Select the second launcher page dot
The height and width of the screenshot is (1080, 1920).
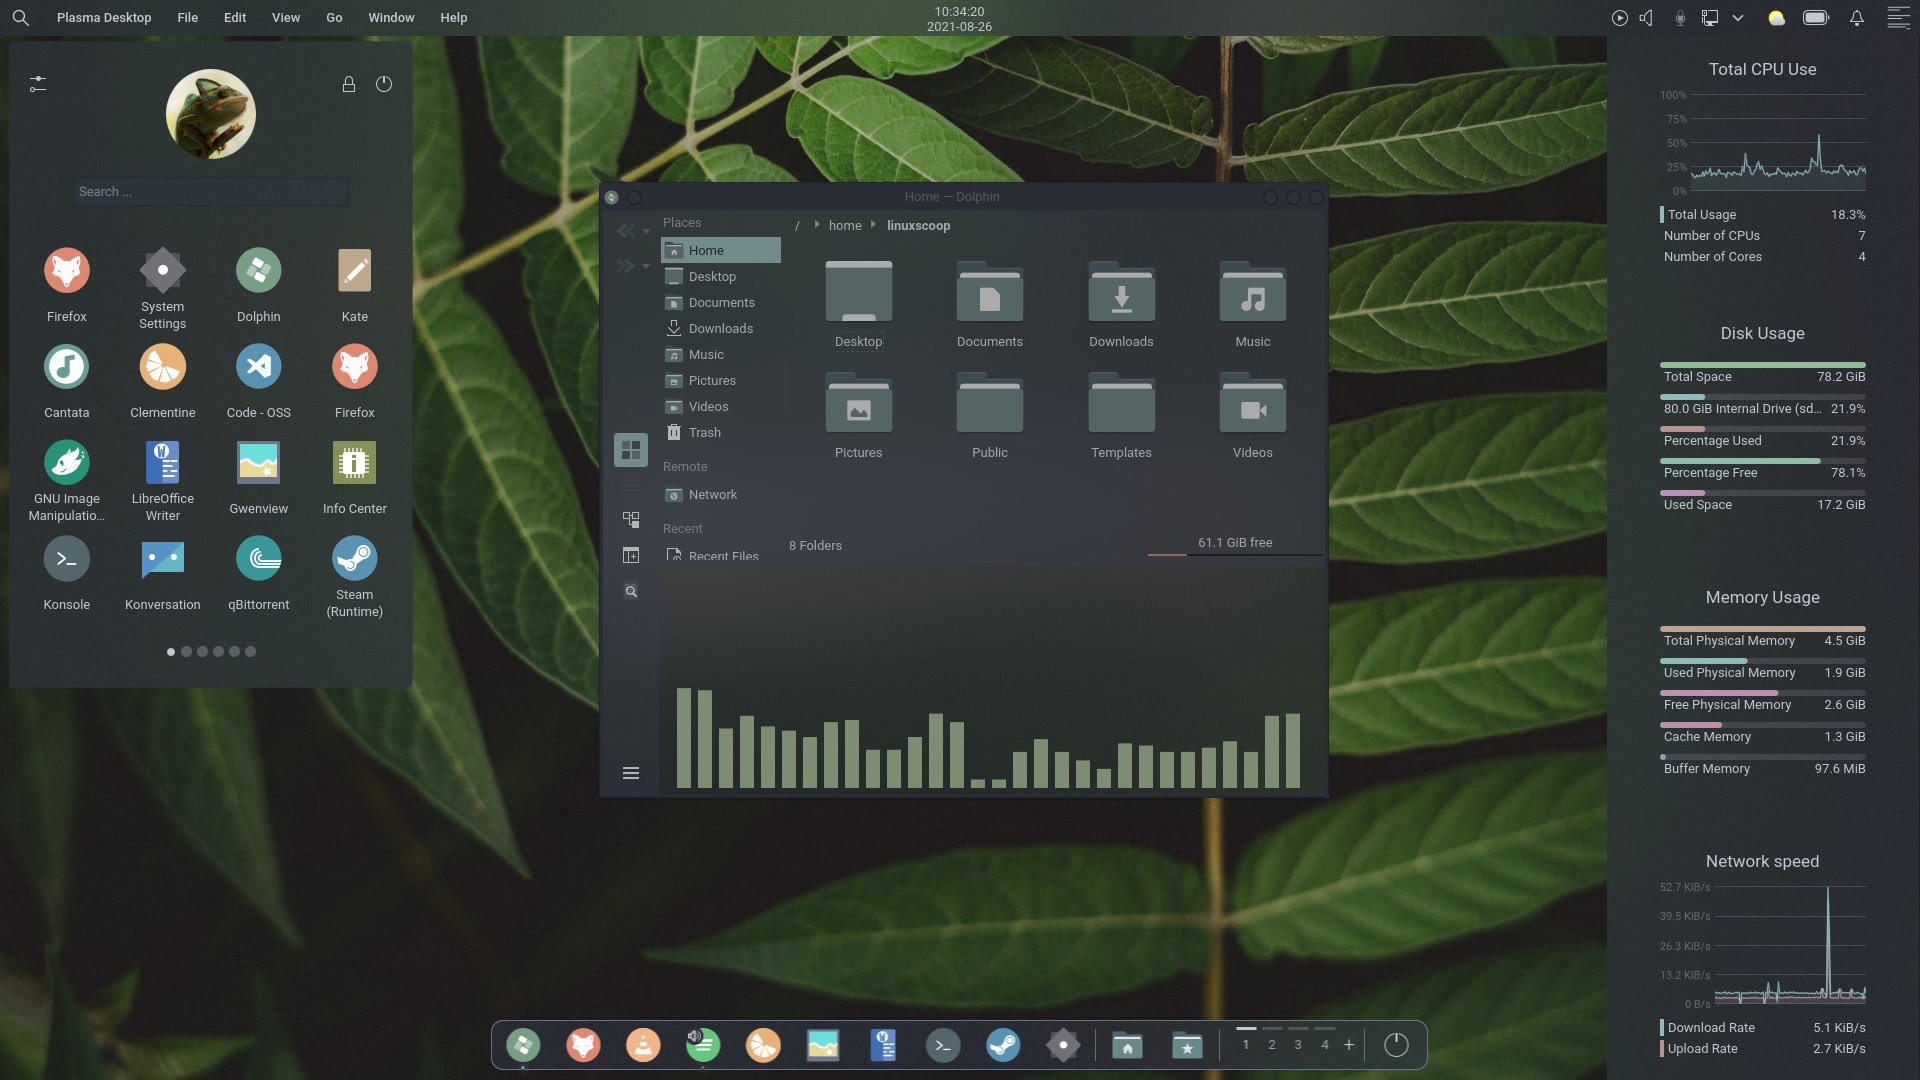pyautogui.click(x=187, y=652)
